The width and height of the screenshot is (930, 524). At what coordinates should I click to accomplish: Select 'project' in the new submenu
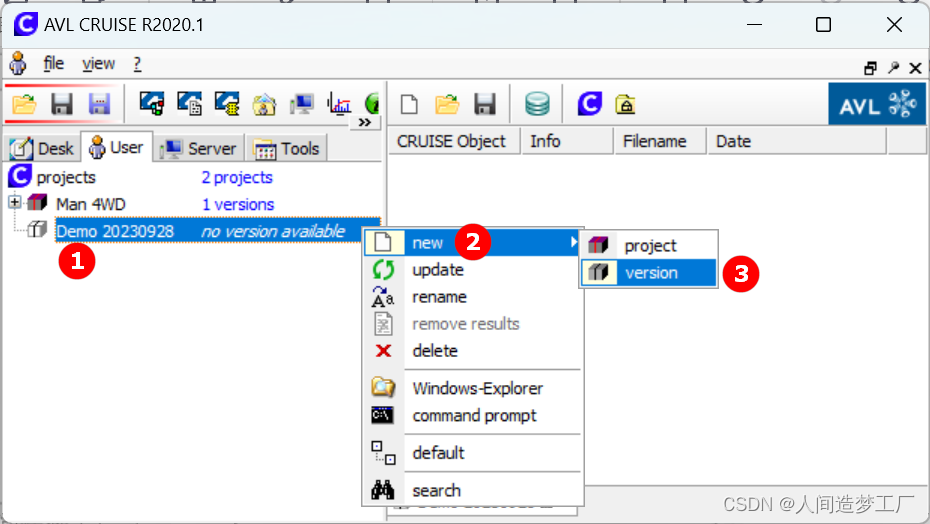coord(649,246)
